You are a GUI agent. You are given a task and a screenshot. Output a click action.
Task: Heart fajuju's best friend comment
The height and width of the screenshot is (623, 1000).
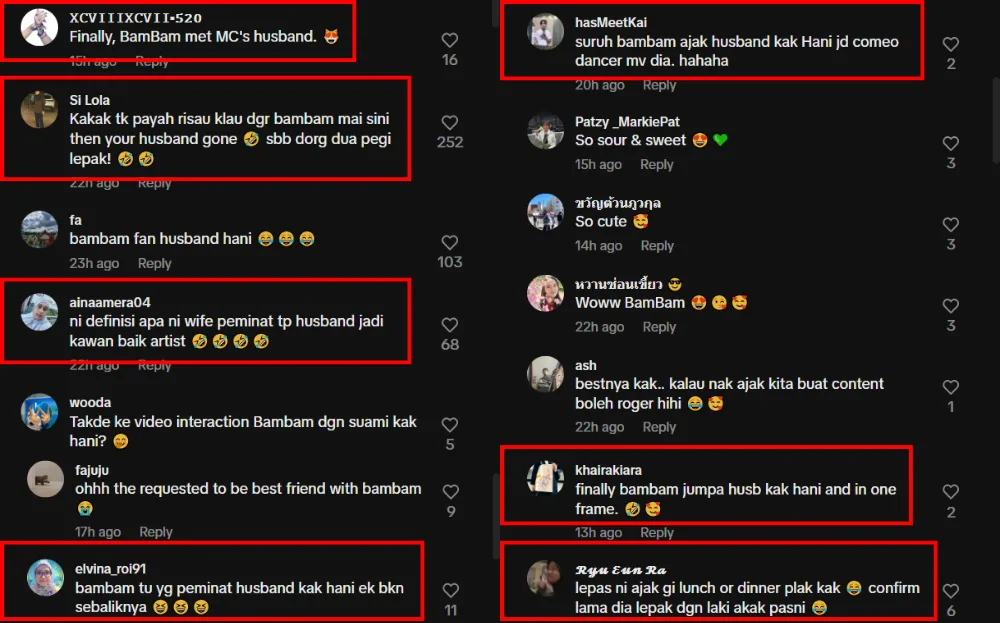coord(450,492)
